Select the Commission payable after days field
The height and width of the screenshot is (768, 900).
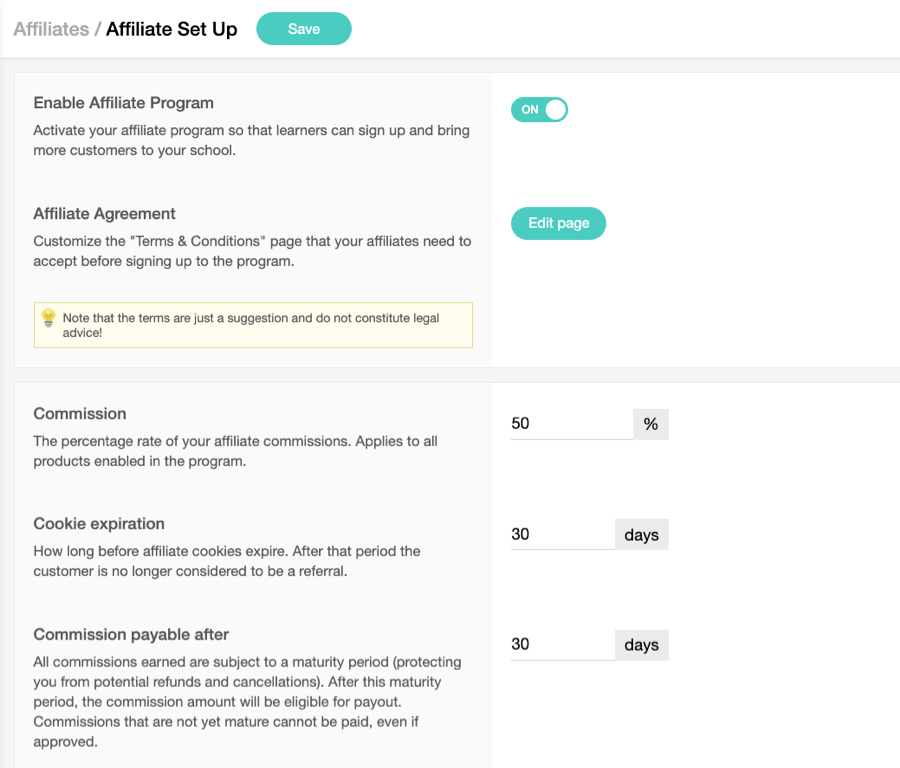pyautogui.click(x=562, y=645)
